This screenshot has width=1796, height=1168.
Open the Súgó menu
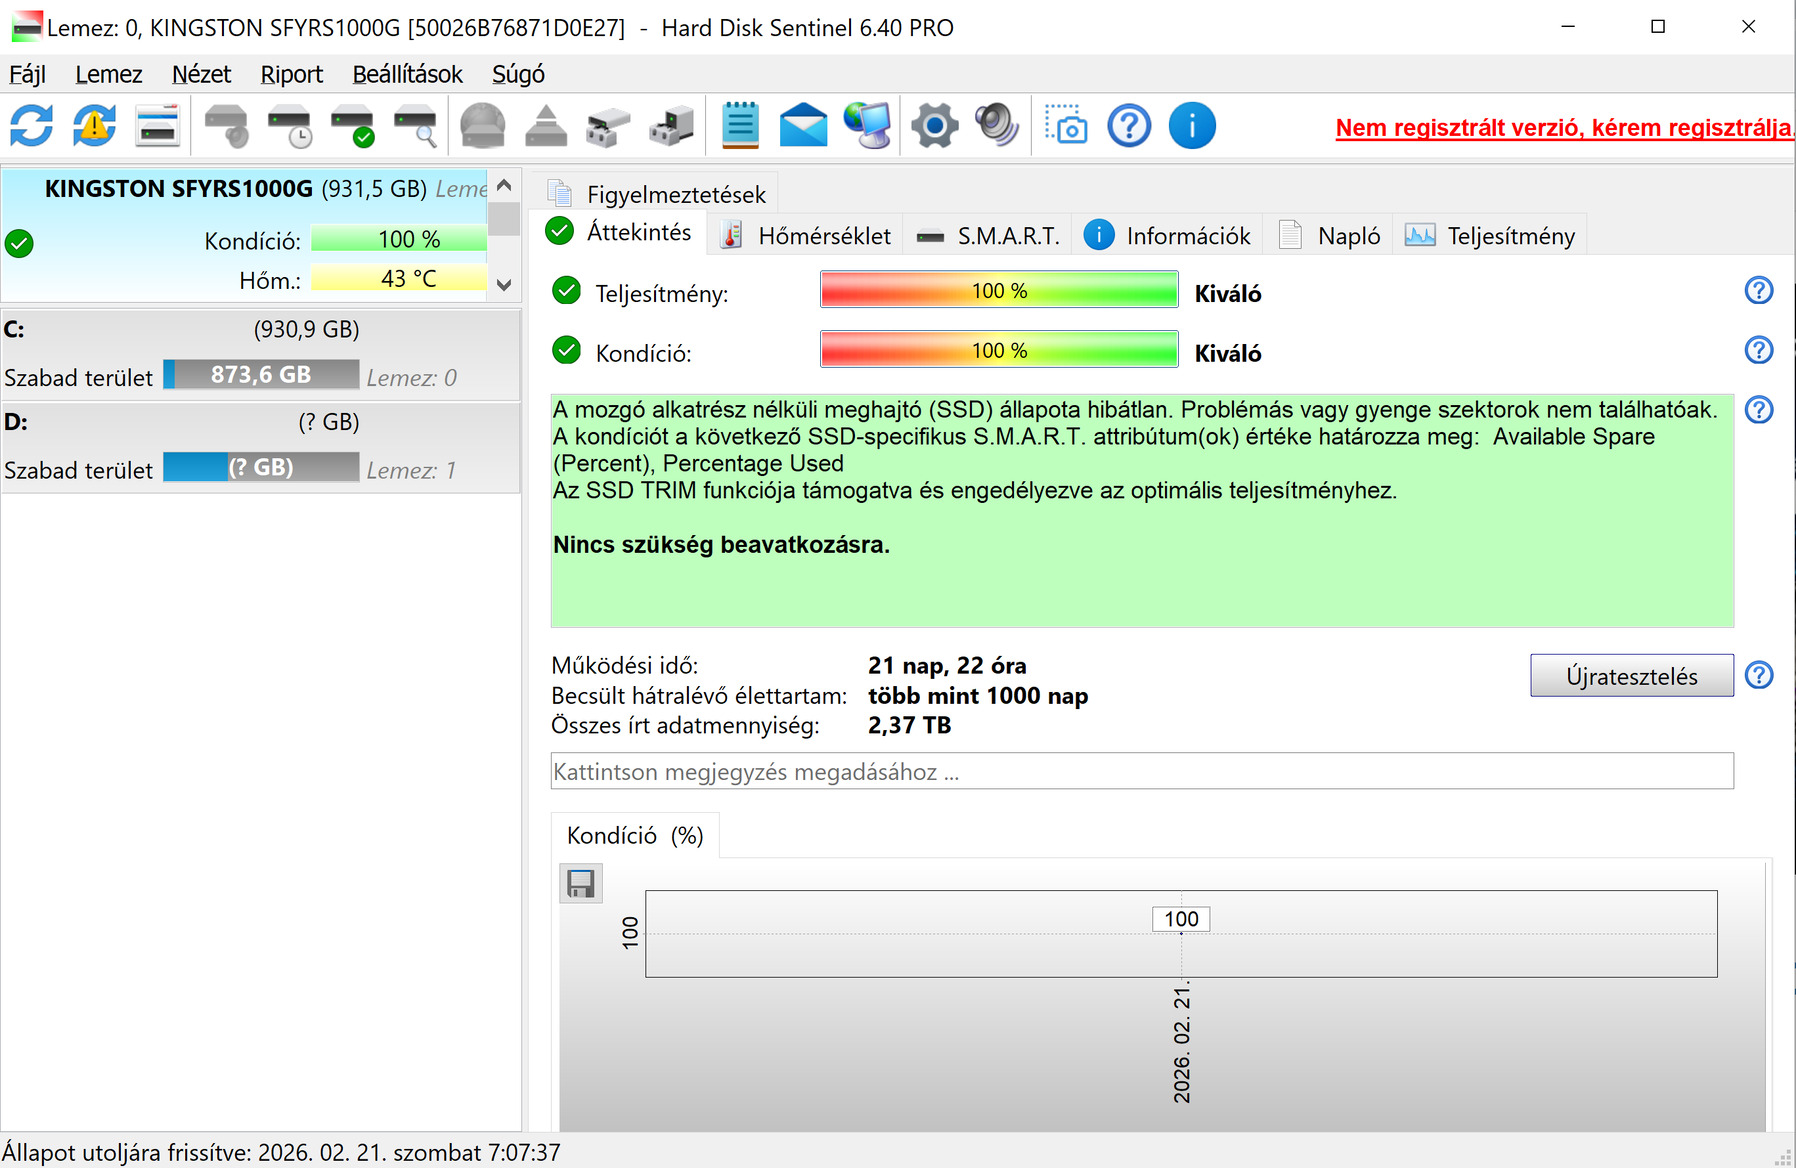[x=518, y=74]
